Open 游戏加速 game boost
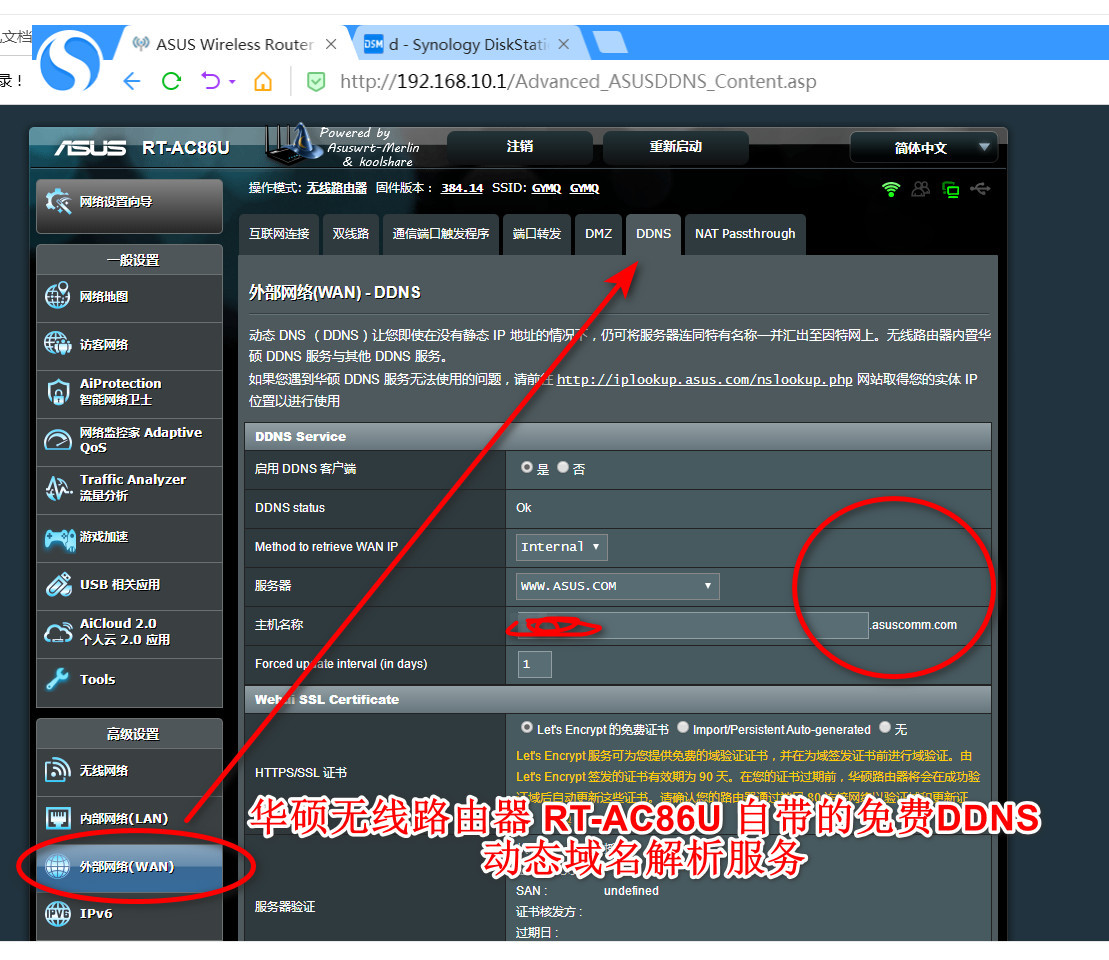This screenshot has height=960, width=1109. (x=129, y=538)
